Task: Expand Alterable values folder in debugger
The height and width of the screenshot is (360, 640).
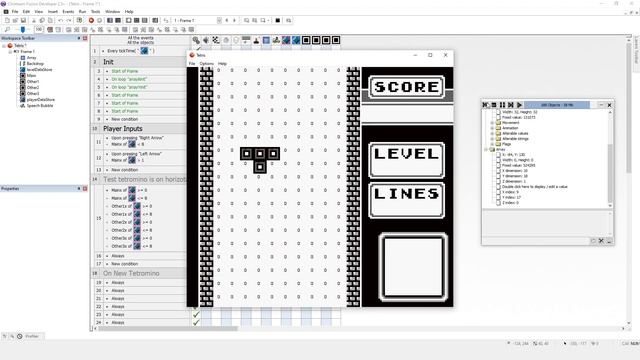Action: 492,133
